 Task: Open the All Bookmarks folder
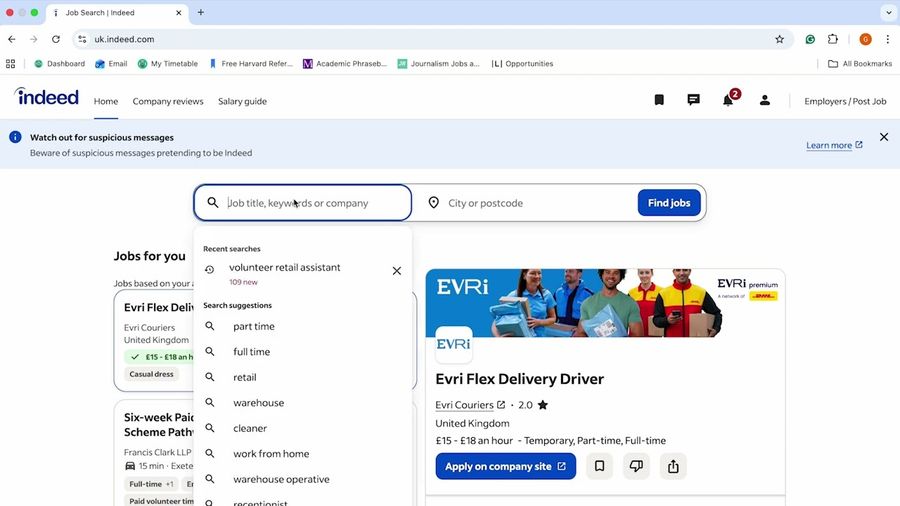[x=860, y=64]
